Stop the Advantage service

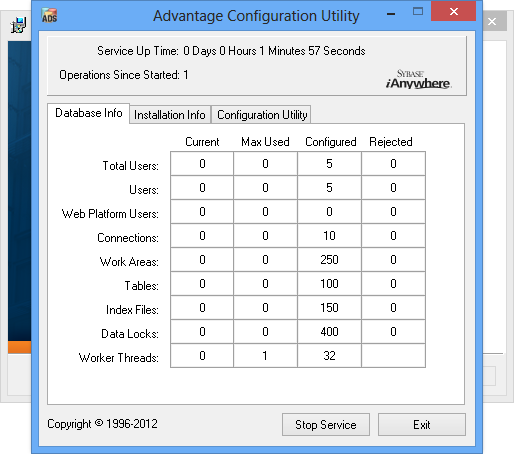[x=326, y=425]
